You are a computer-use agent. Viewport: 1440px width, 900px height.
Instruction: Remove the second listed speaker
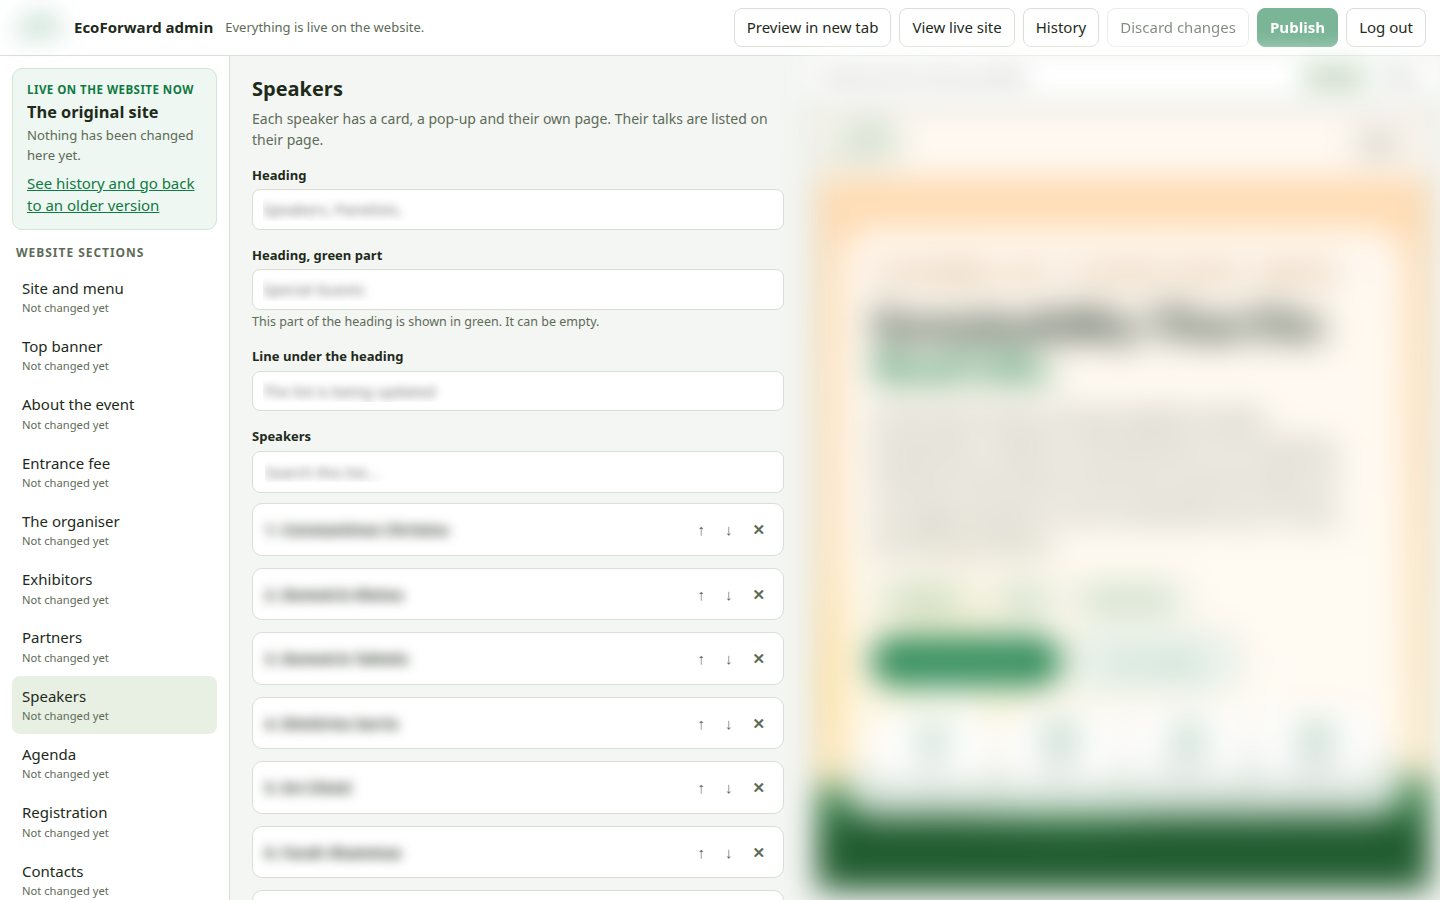click(759, 595)
